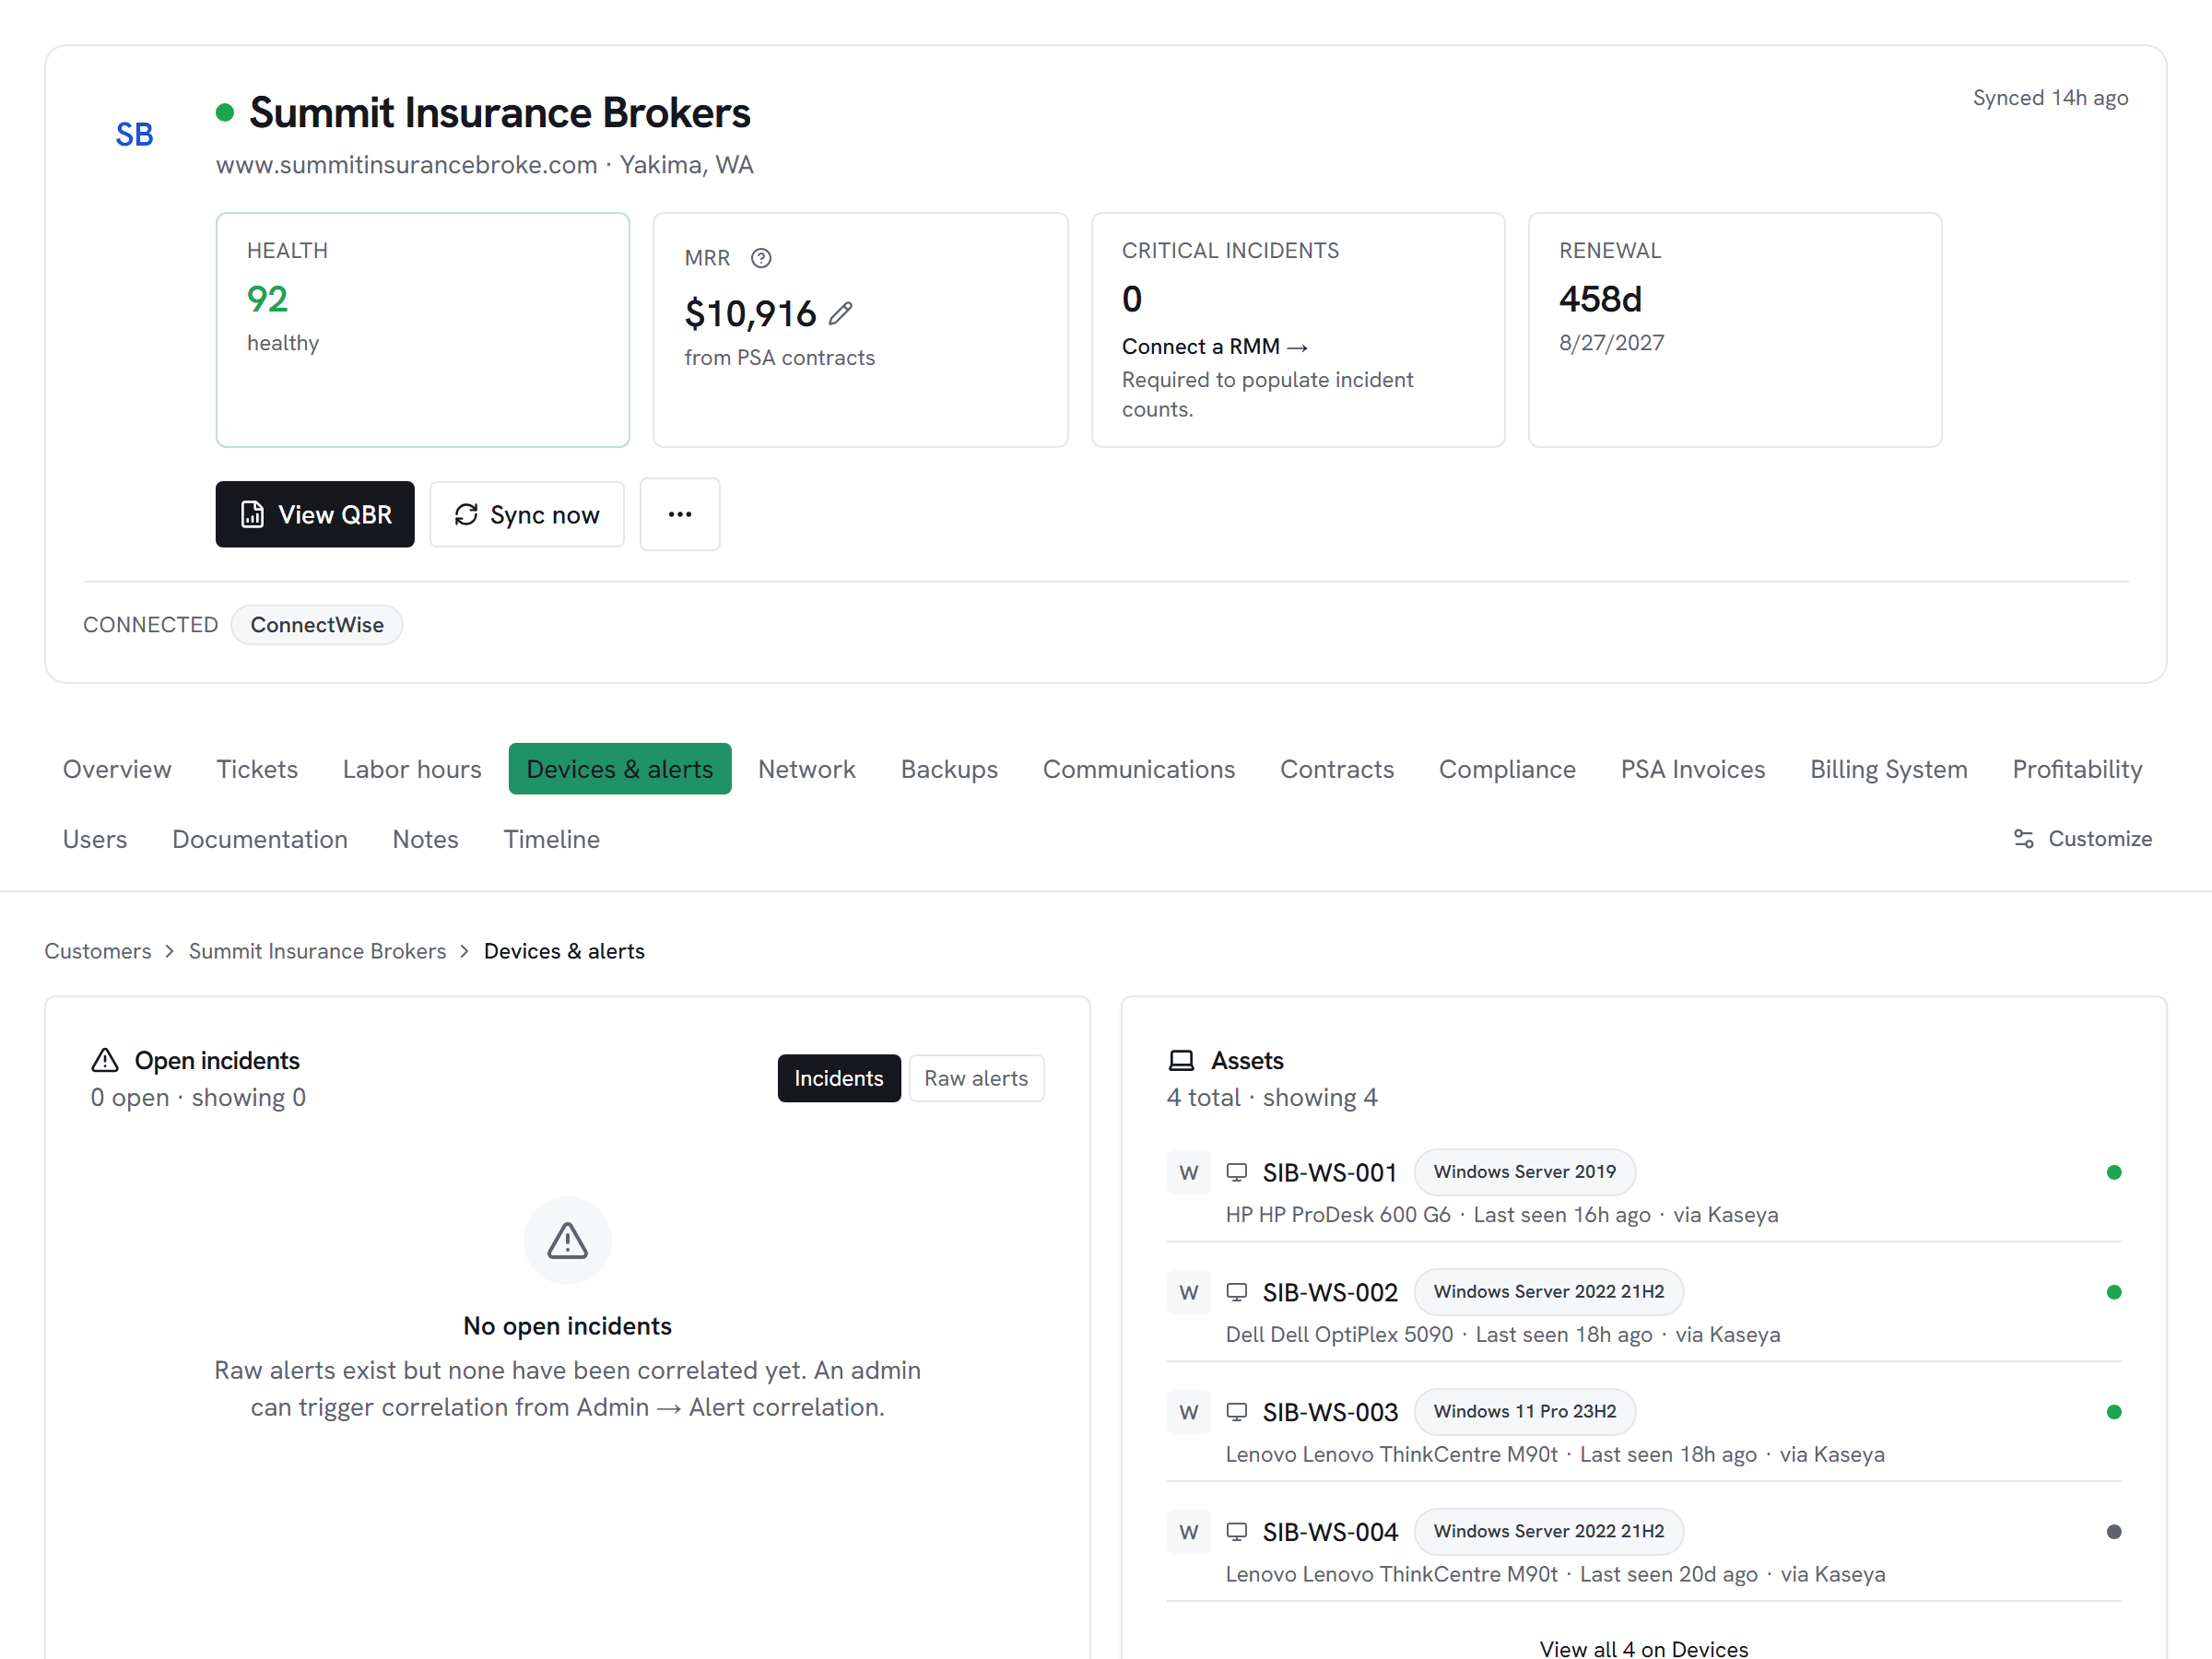
Task: Click the Windows Server 2019 OS tag
Action: point(1525,1172)
